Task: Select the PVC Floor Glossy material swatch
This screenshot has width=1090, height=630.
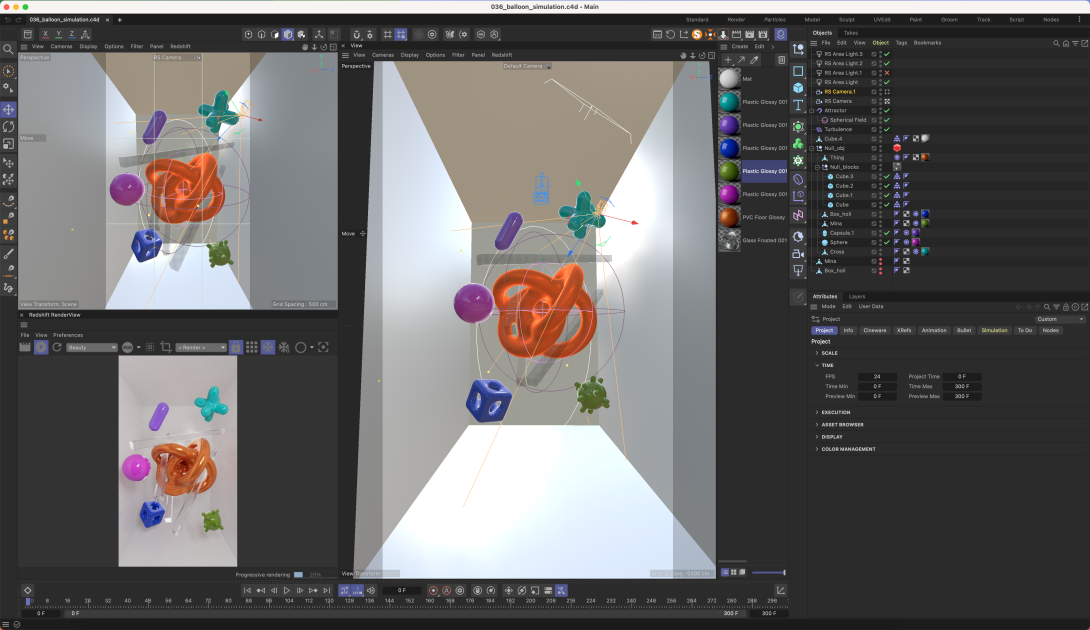Action: click(x=729, y=217)
